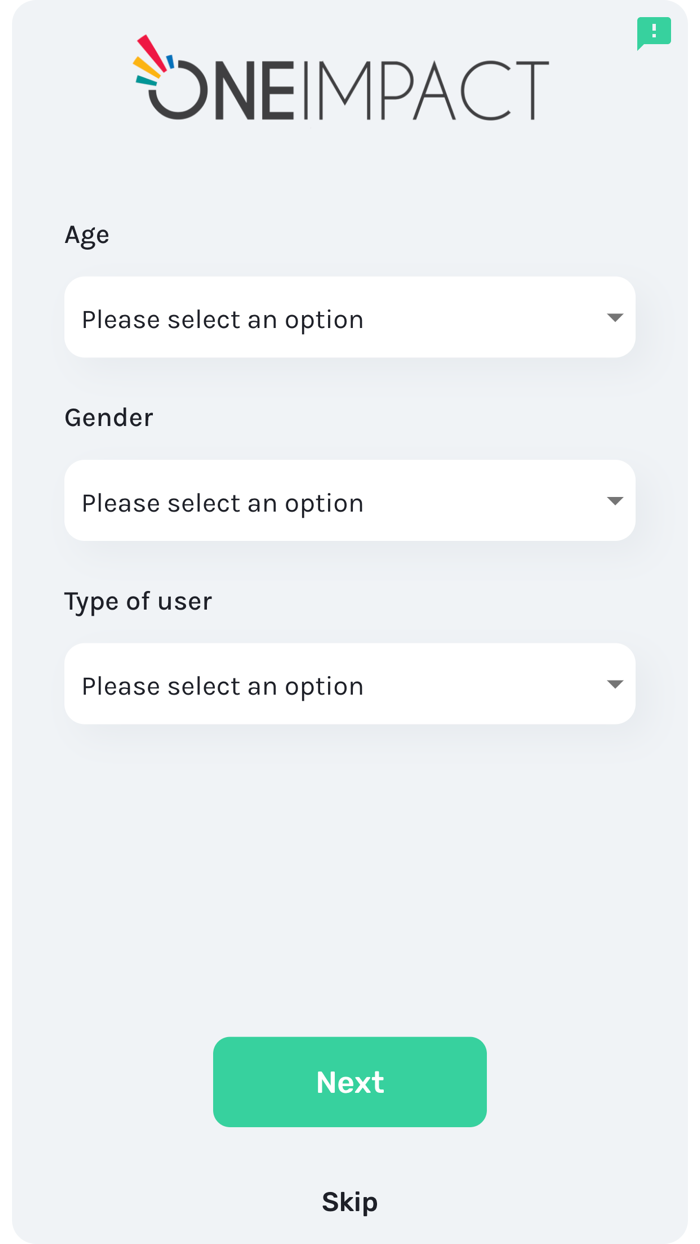
Task: Click the IMPACT word in the logo
Action: [425, 90]
